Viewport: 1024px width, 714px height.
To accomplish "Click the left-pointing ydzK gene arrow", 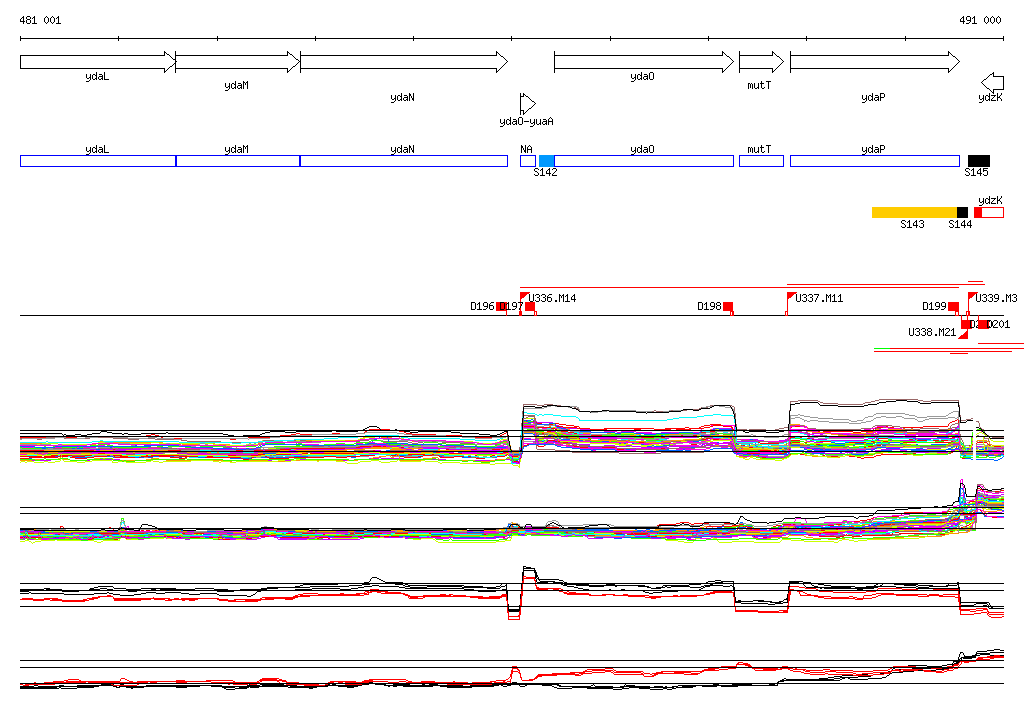I will point(993,82).
